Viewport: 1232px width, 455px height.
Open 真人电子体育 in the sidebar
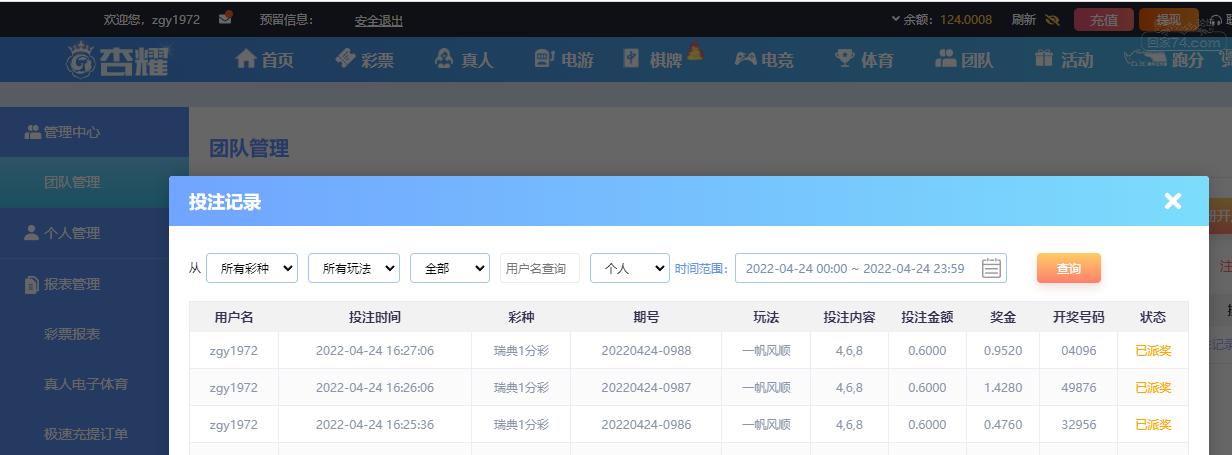tap(86, 384)
